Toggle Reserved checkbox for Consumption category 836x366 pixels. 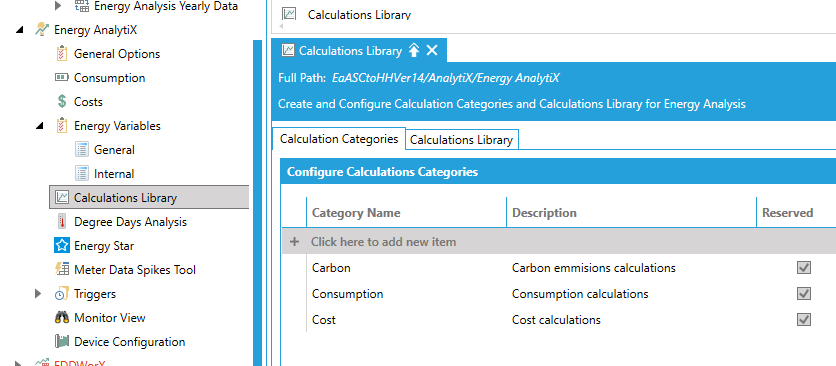[x=803, y=293]
